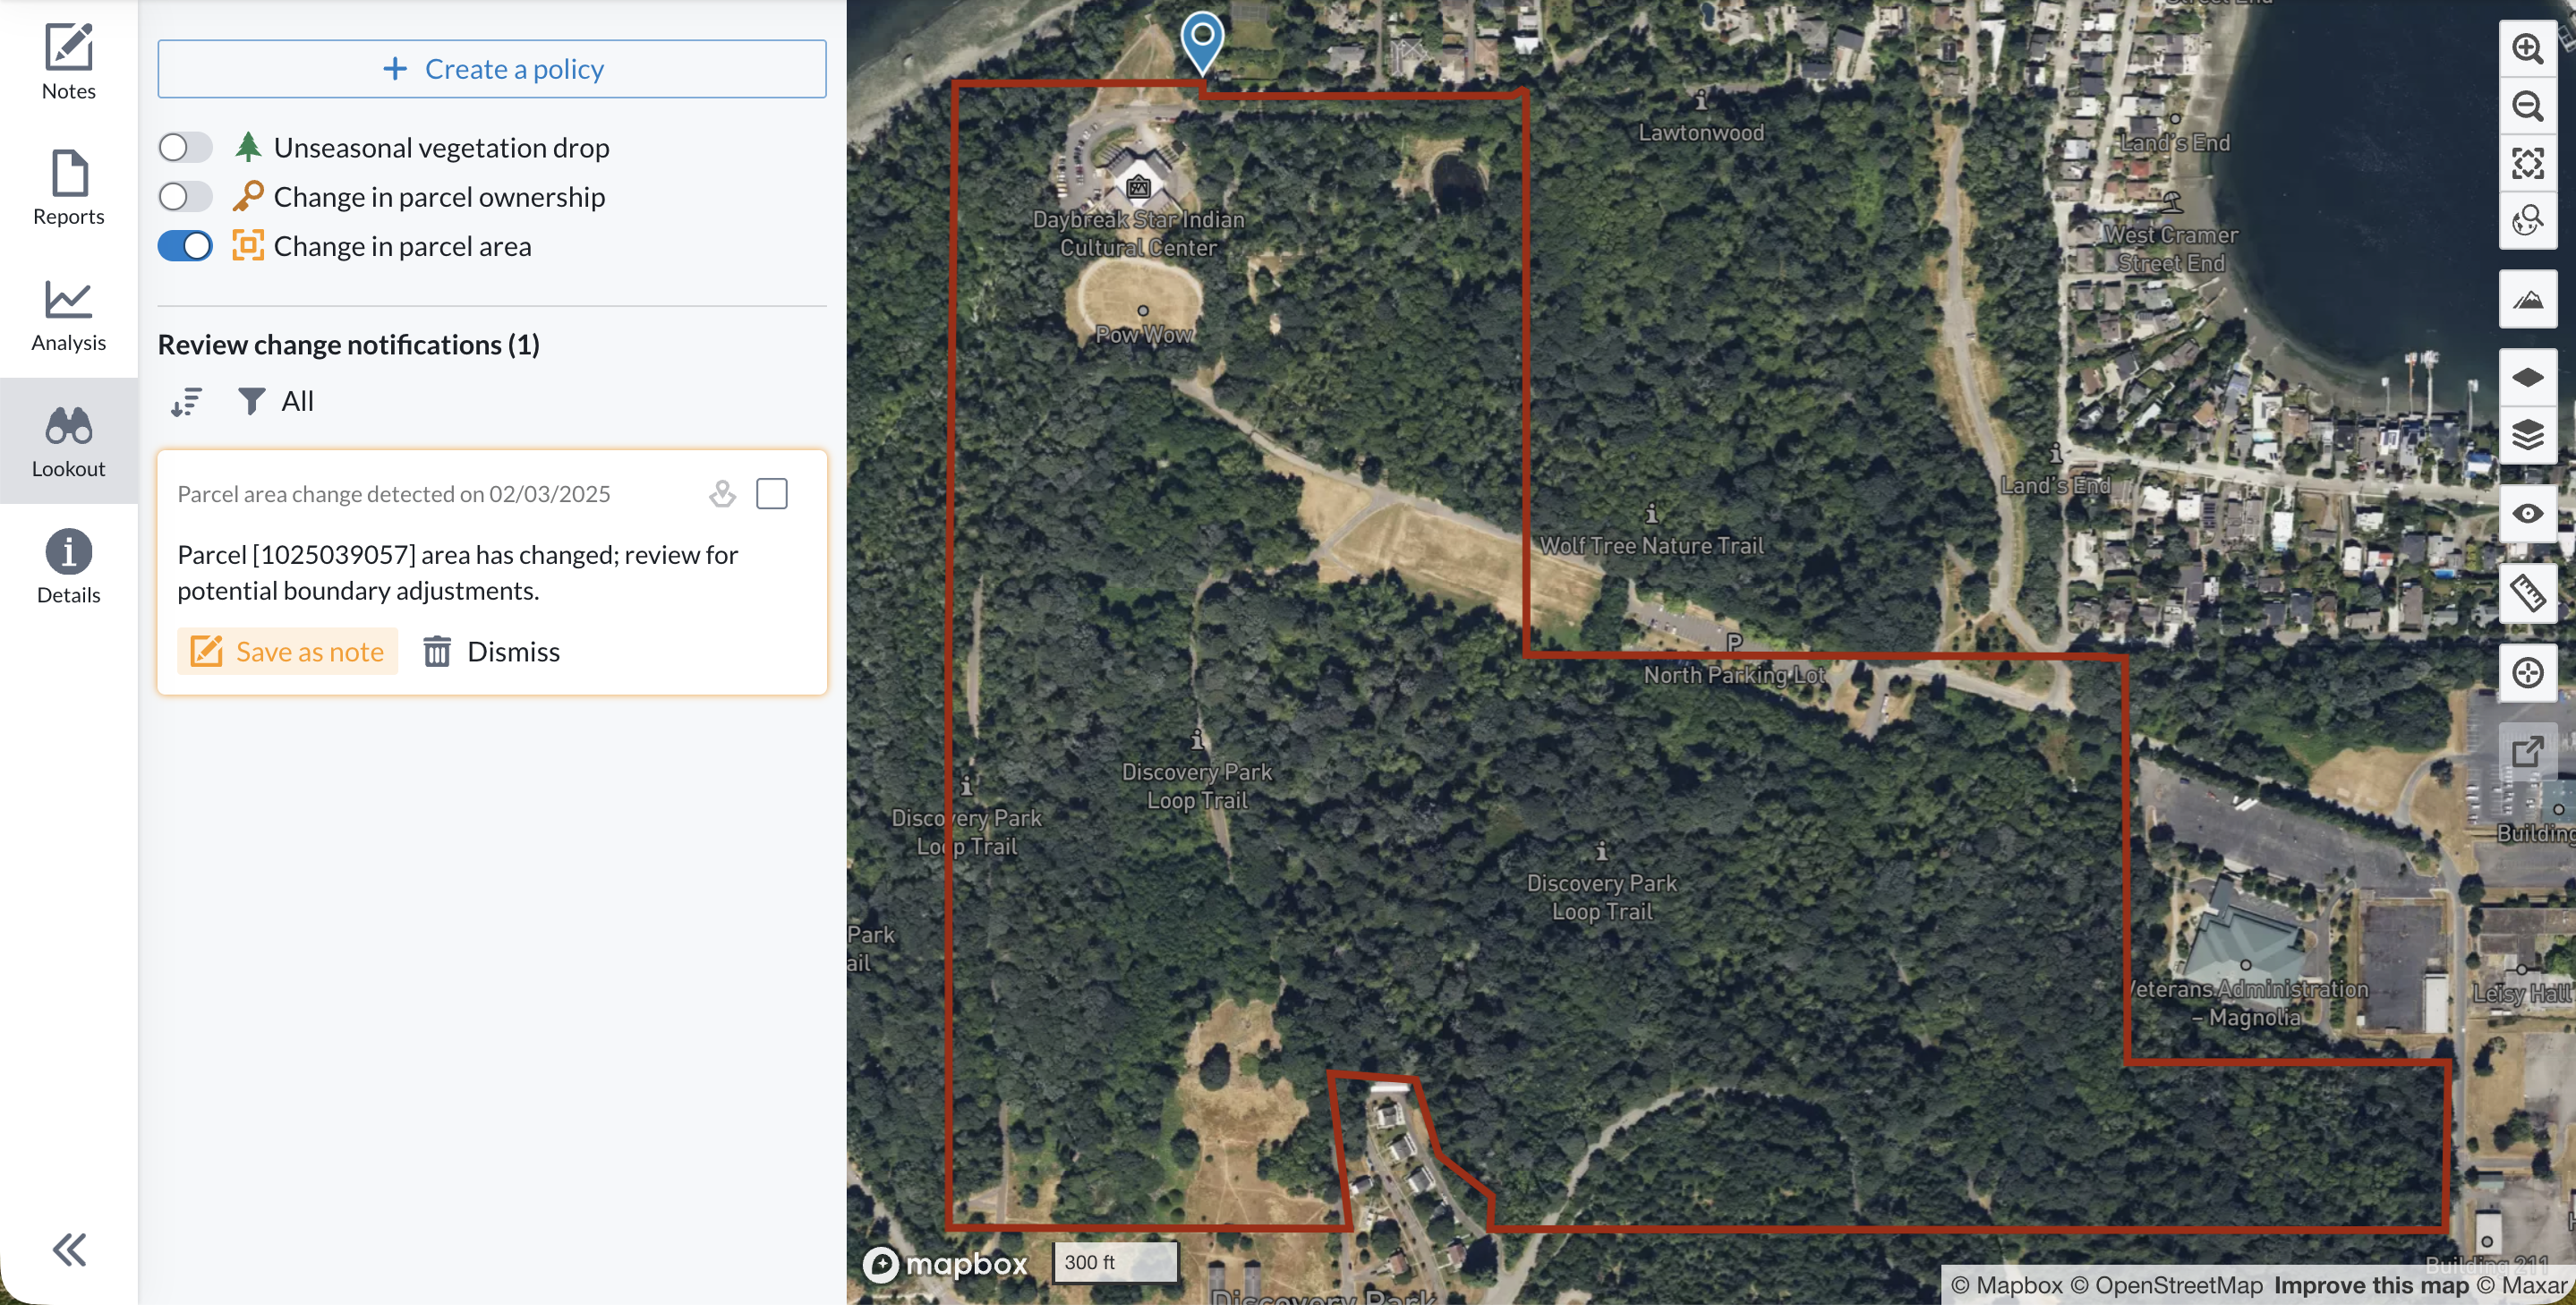Enable Unseasonal vegetation drop toggle

[185, 148]
